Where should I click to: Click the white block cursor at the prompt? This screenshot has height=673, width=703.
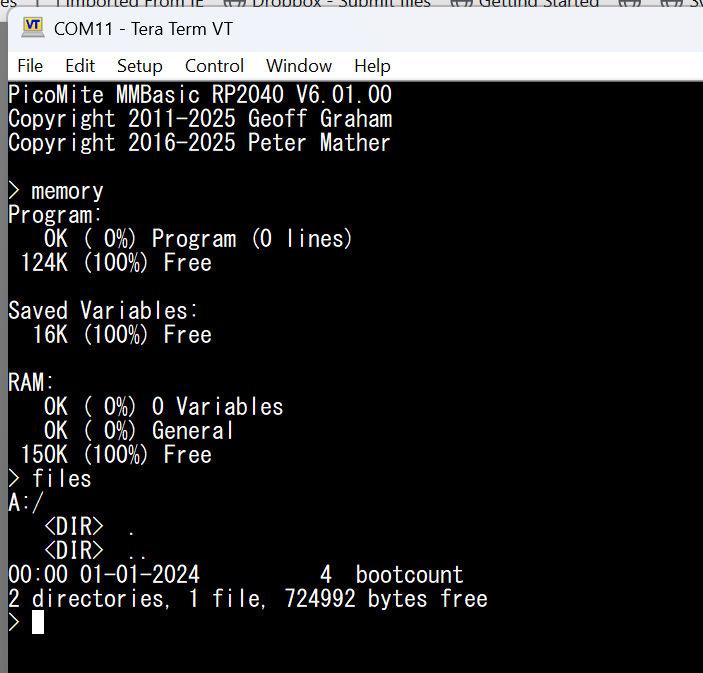[38, 622]
